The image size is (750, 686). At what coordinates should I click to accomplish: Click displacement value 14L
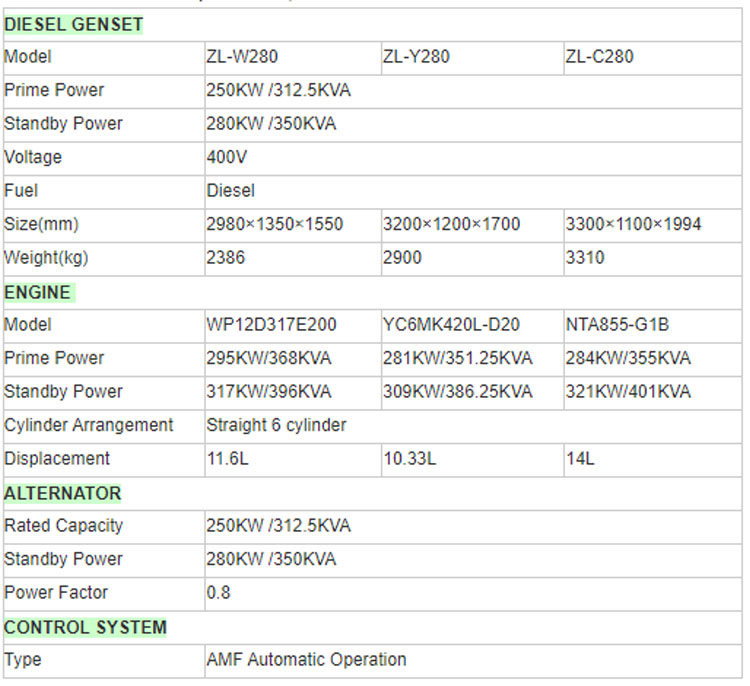580,459
